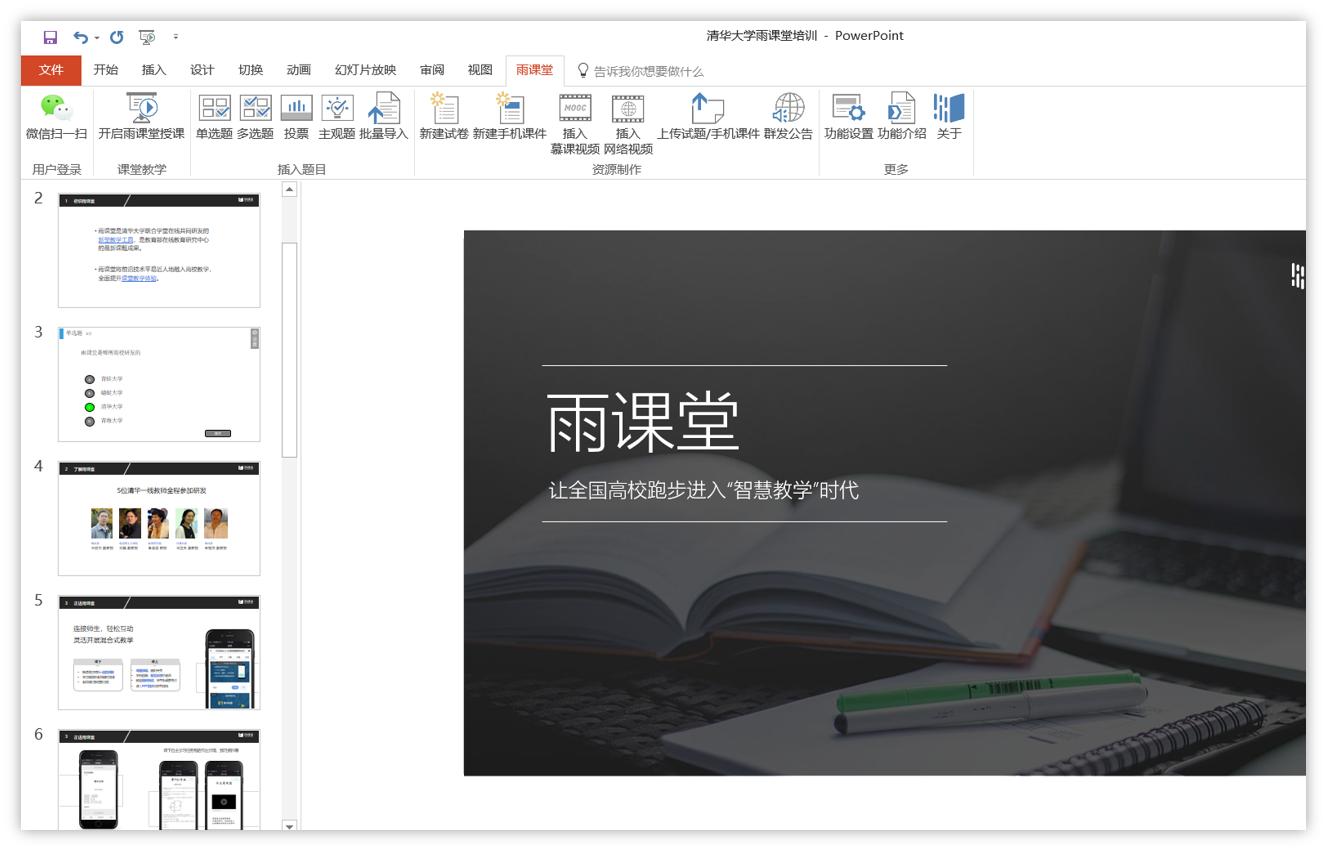The image size is (1327, 851).
Task: Click the 微信扫一扫 WeChat login icon
Action: pos(56,117)
